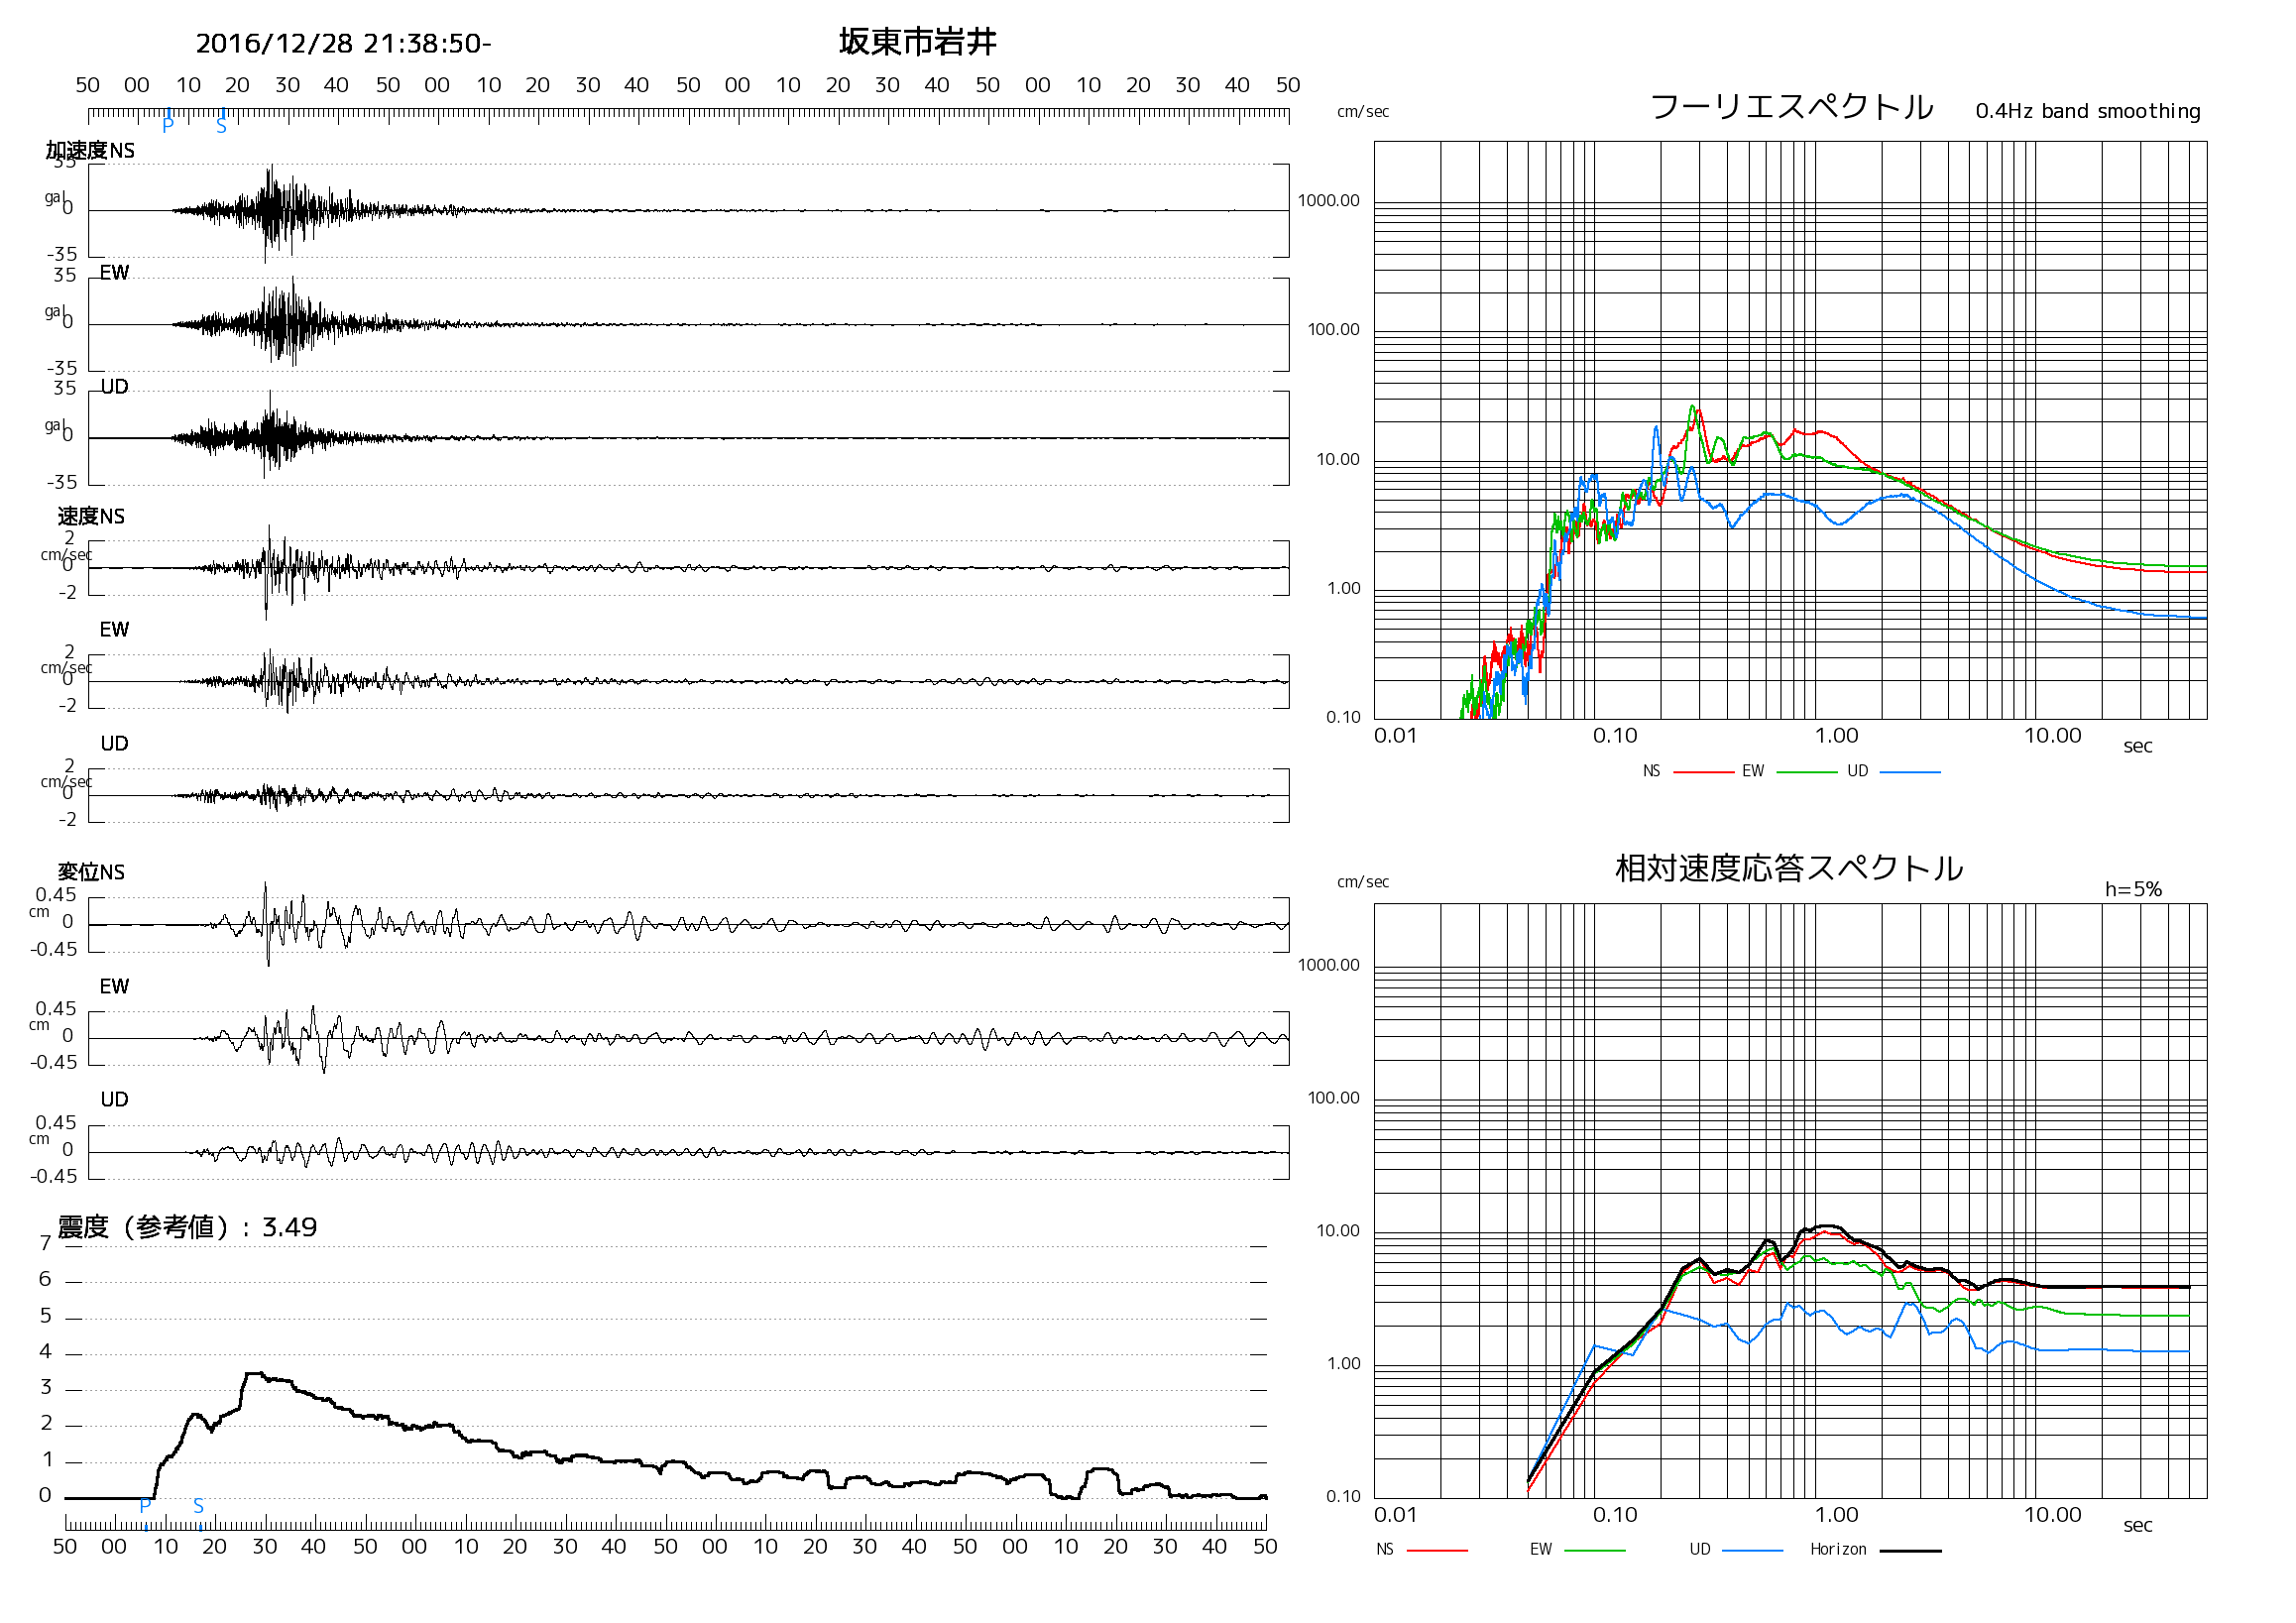Click the 速度NS waveform label
This screenshot has height=1623, width=2296.
click(91, 517)
